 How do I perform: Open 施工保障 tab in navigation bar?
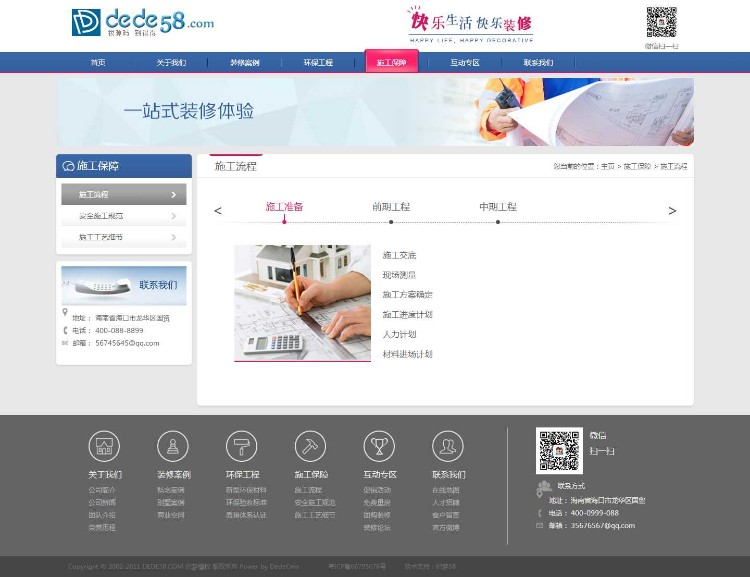click(392, 62)
